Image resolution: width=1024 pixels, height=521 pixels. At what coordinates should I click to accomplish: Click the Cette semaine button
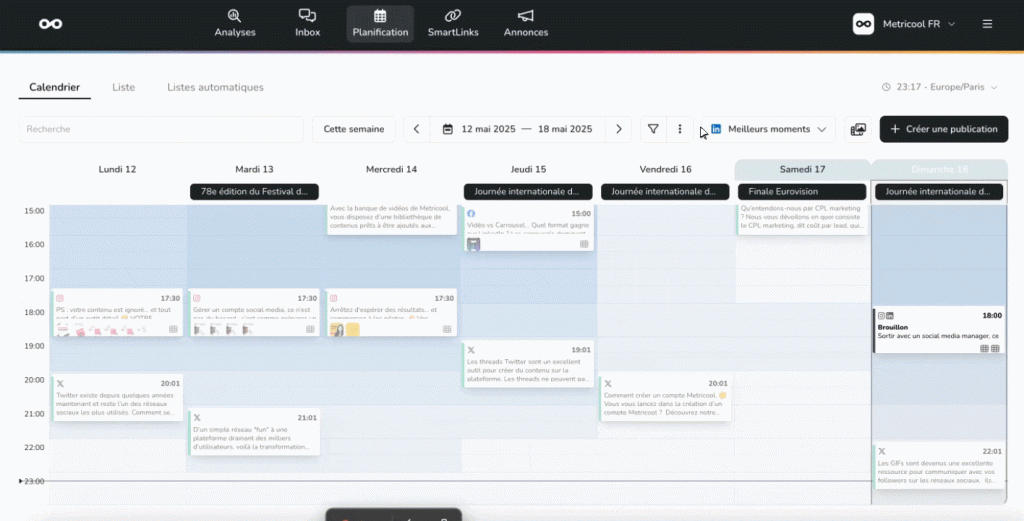[353, 129]
